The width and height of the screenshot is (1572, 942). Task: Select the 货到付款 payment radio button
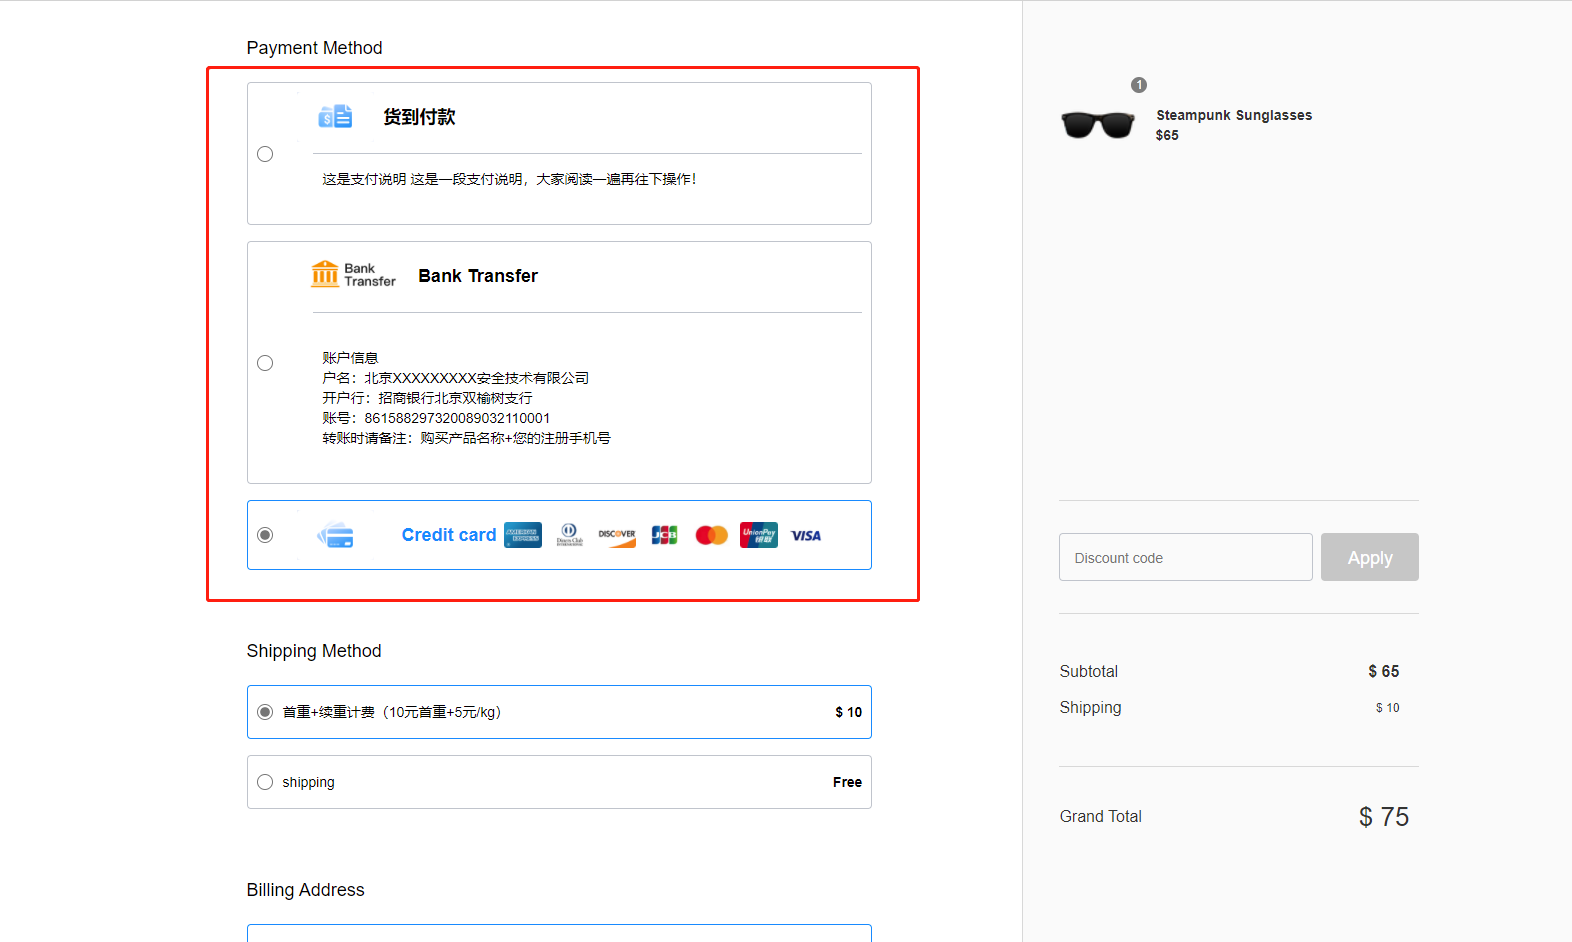pyautogui.click(x=265, y=154)
